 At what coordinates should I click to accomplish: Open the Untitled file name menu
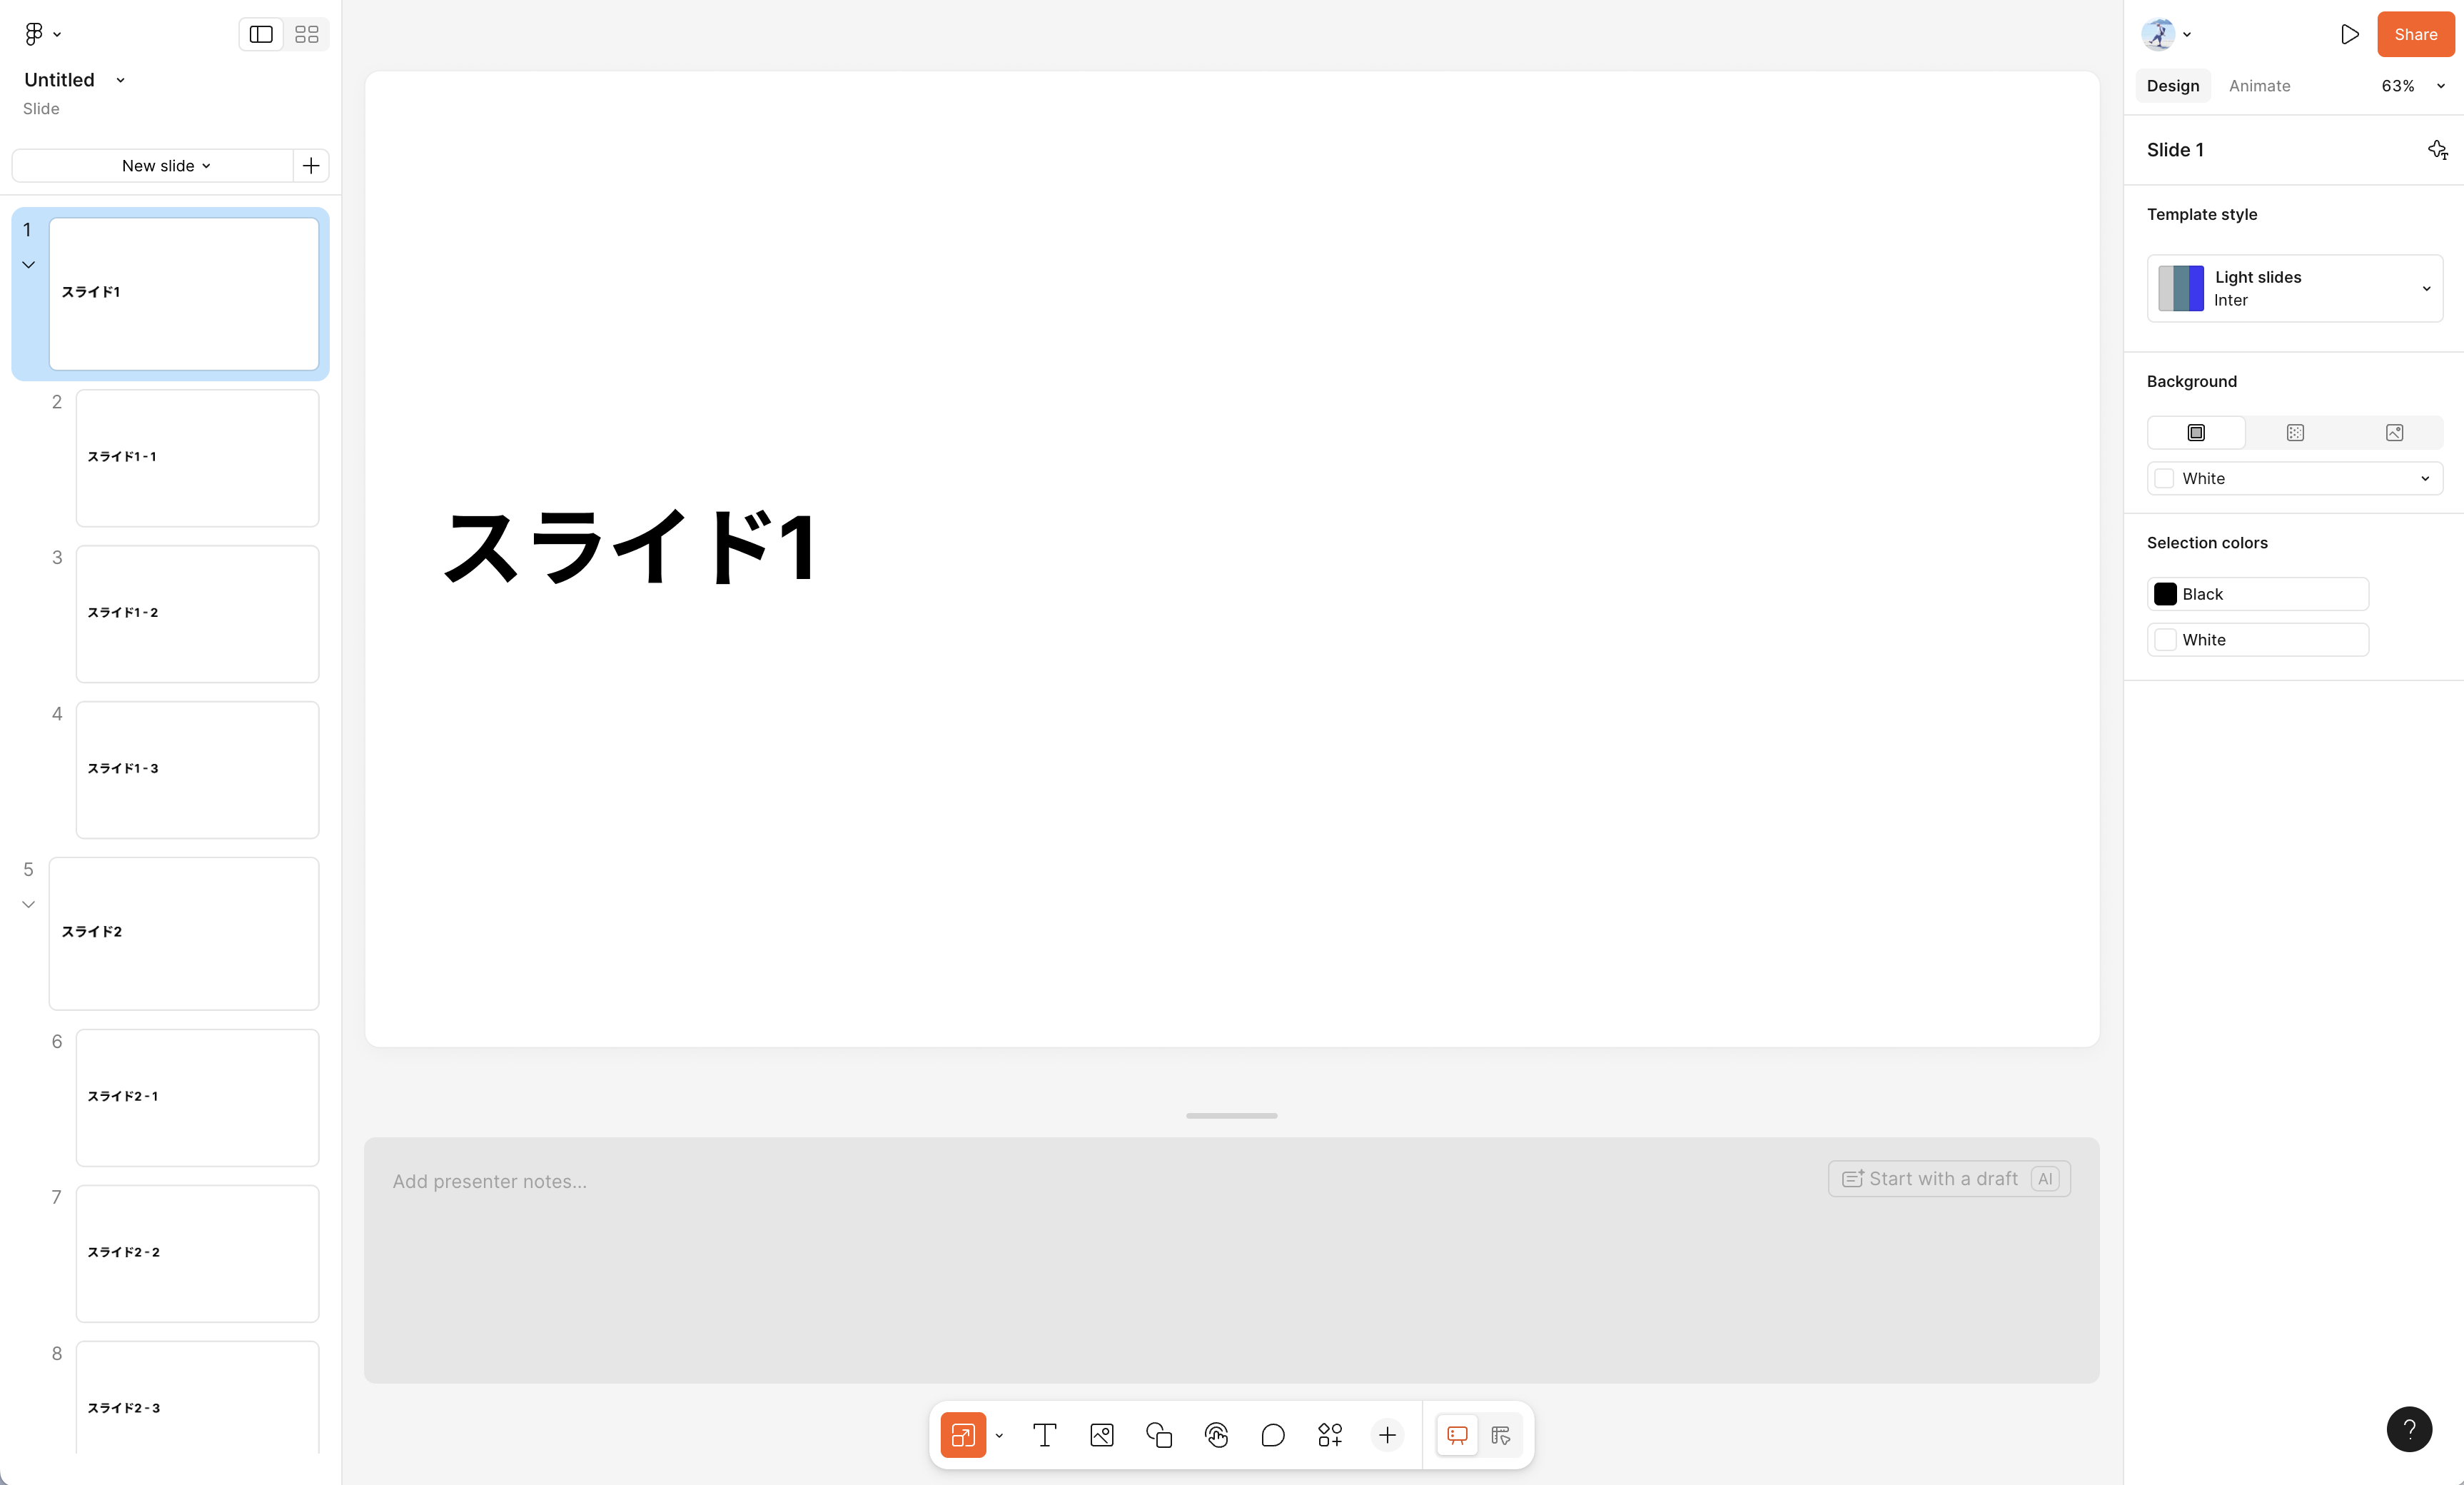click(x=119, y=79)
